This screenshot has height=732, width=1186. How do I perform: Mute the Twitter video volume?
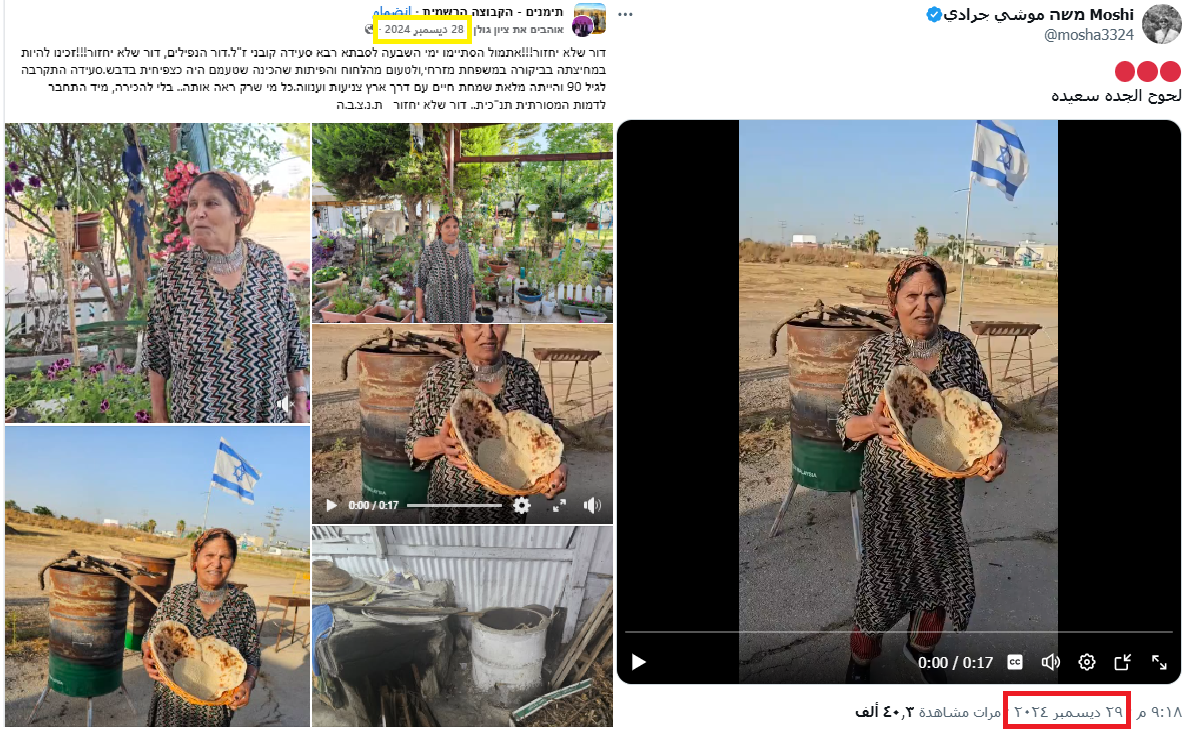click(1050, 662)
